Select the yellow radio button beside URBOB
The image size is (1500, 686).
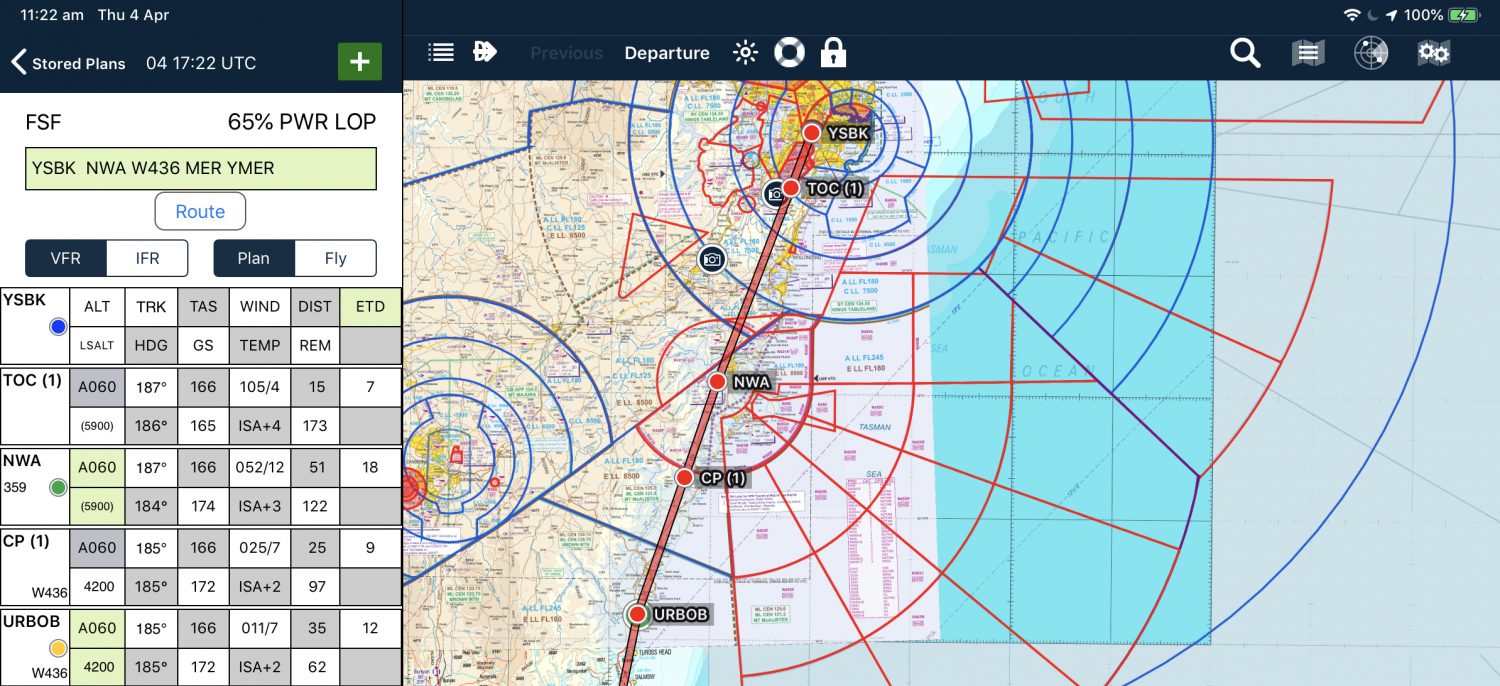pos(57,647)
